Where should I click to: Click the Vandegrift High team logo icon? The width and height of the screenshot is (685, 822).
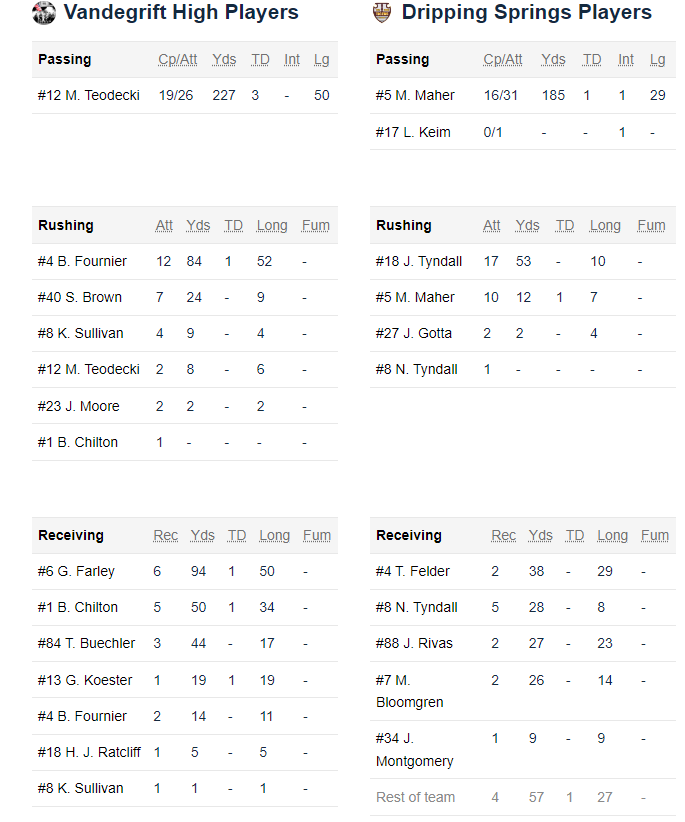click(44, 13)
